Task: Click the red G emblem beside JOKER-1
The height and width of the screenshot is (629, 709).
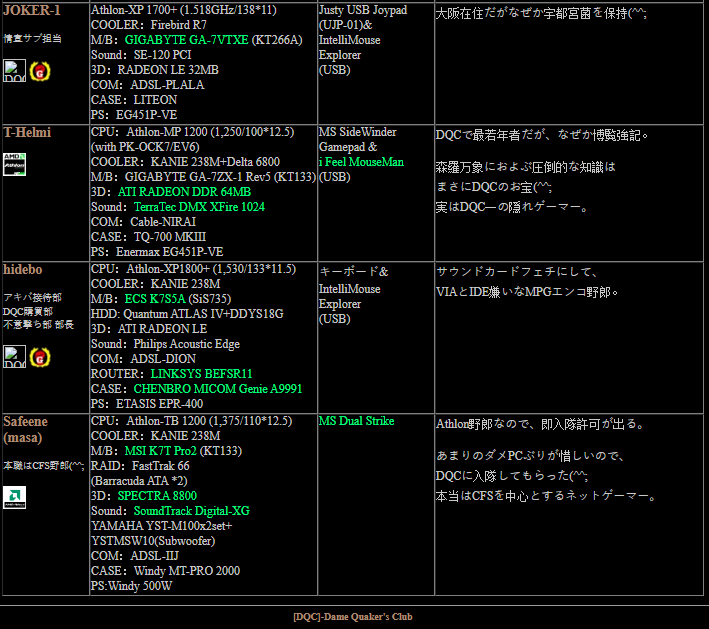Action: click(x=38, y=70)
